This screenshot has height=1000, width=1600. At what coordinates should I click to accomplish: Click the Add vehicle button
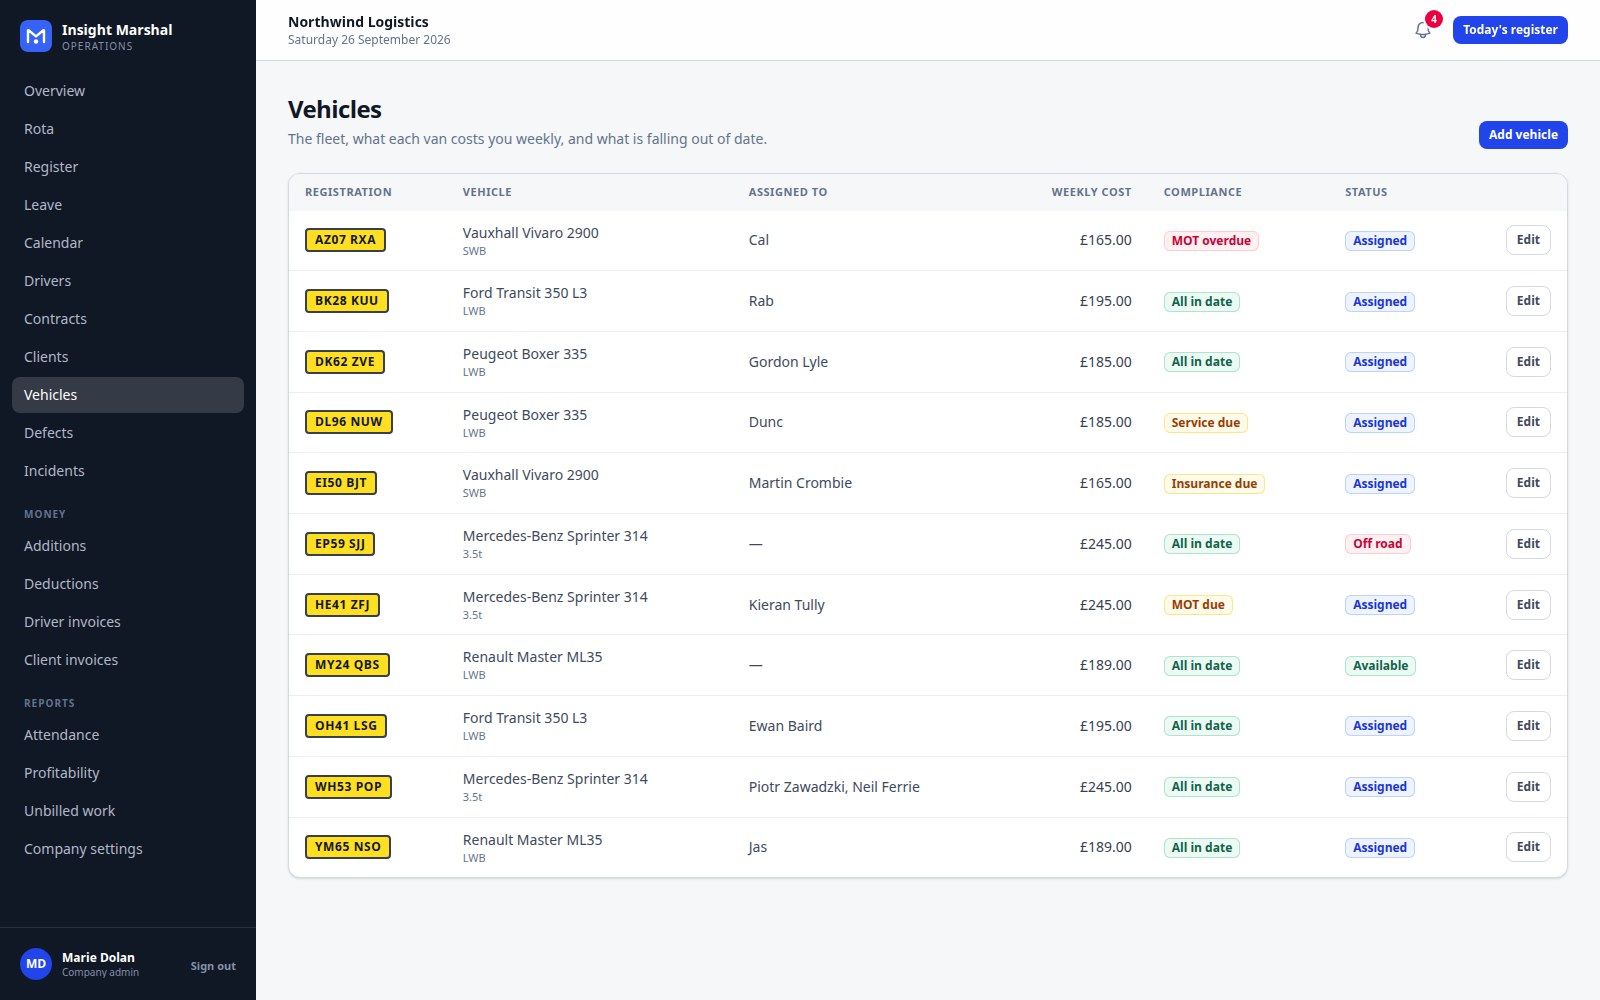(1523, 135)
